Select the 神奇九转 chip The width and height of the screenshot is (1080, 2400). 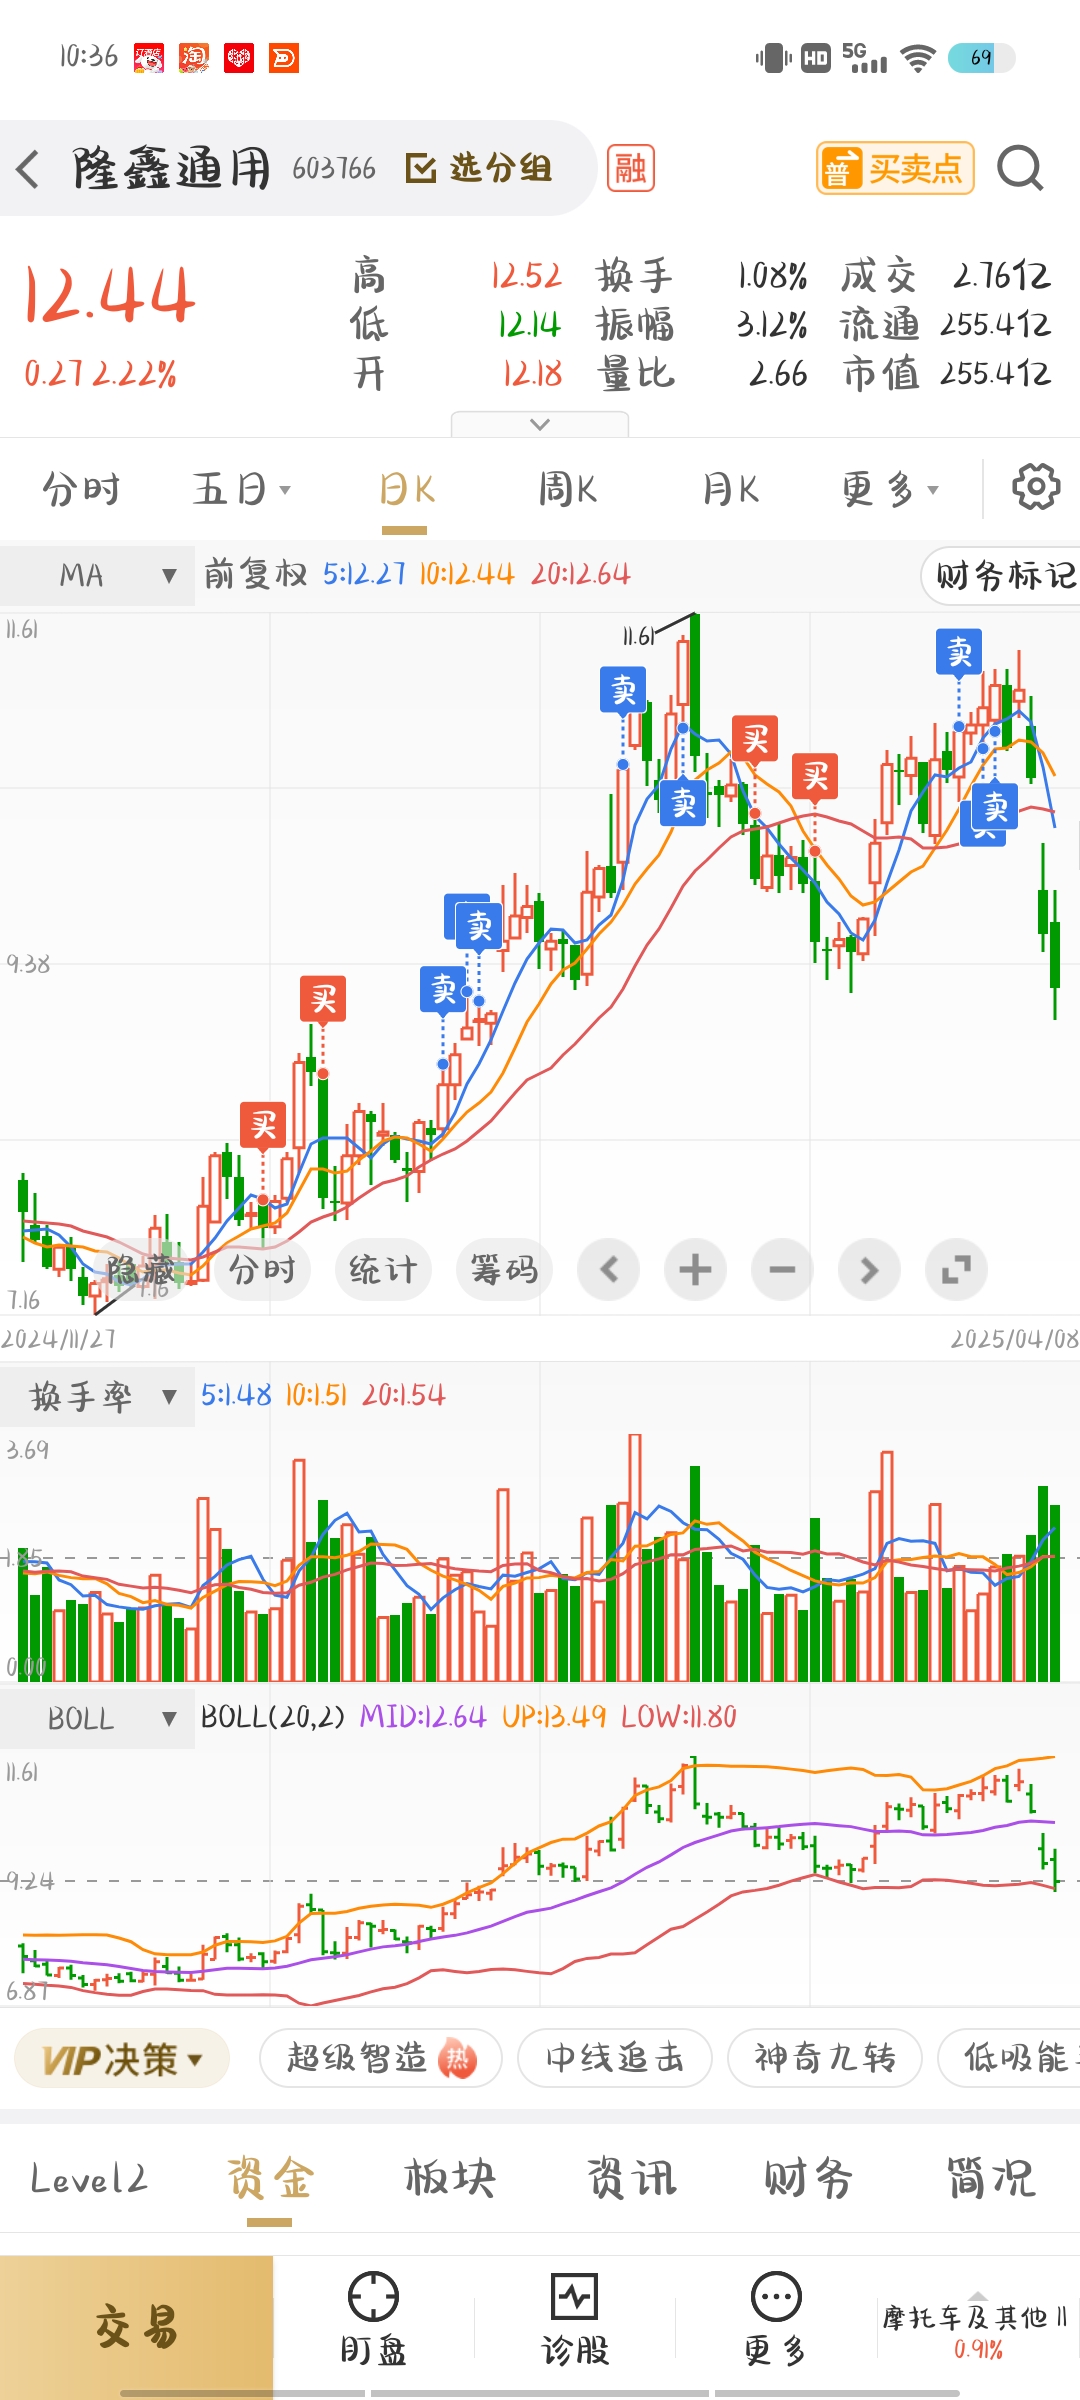coord(824,2059)
